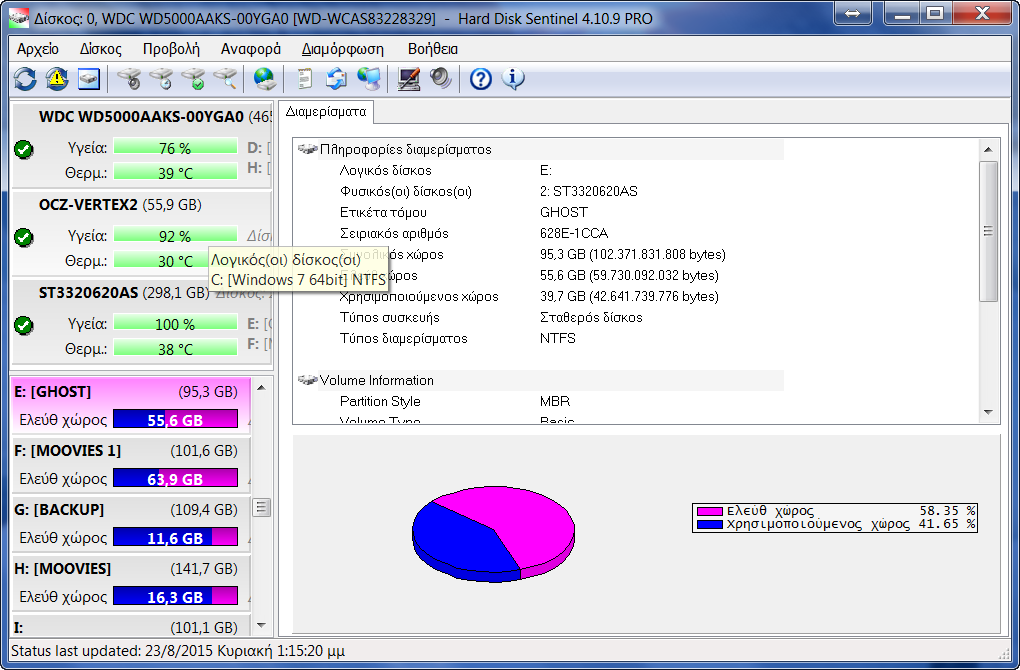Click the serial number 628E-1CCA
Image resolution: width=1020 pixels, height=670 pixels.
click(x=574, y=234)
